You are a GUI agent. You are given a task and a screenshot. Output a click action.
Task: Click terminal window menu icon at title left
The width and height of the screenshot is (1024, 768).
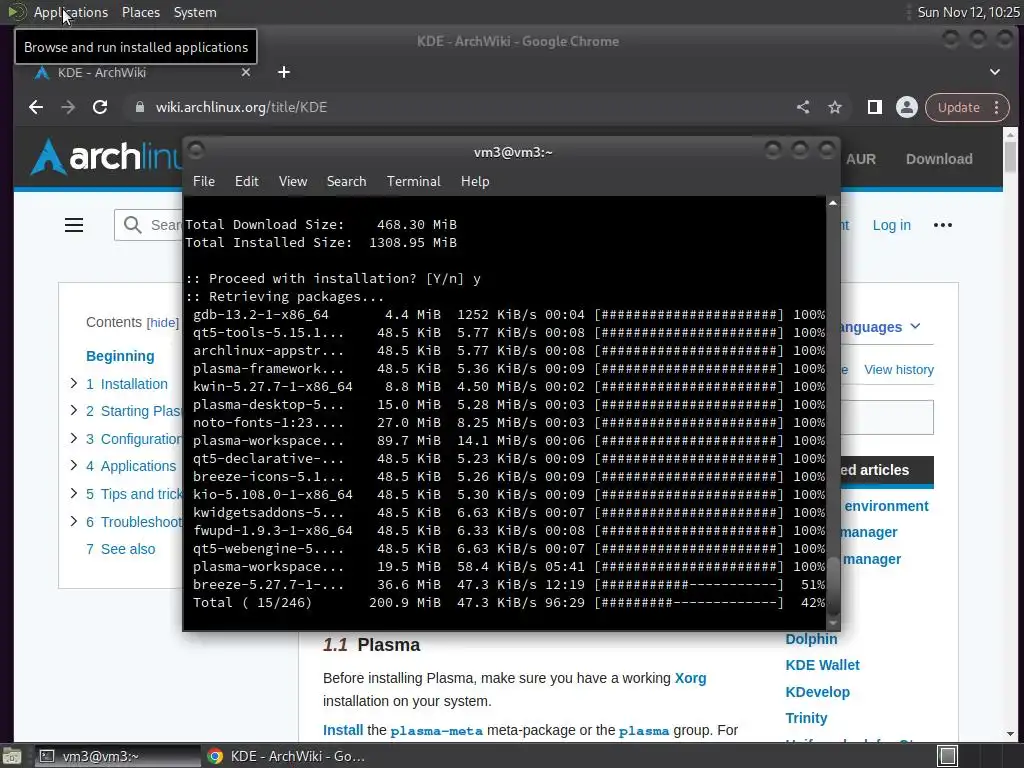(196, 151)
